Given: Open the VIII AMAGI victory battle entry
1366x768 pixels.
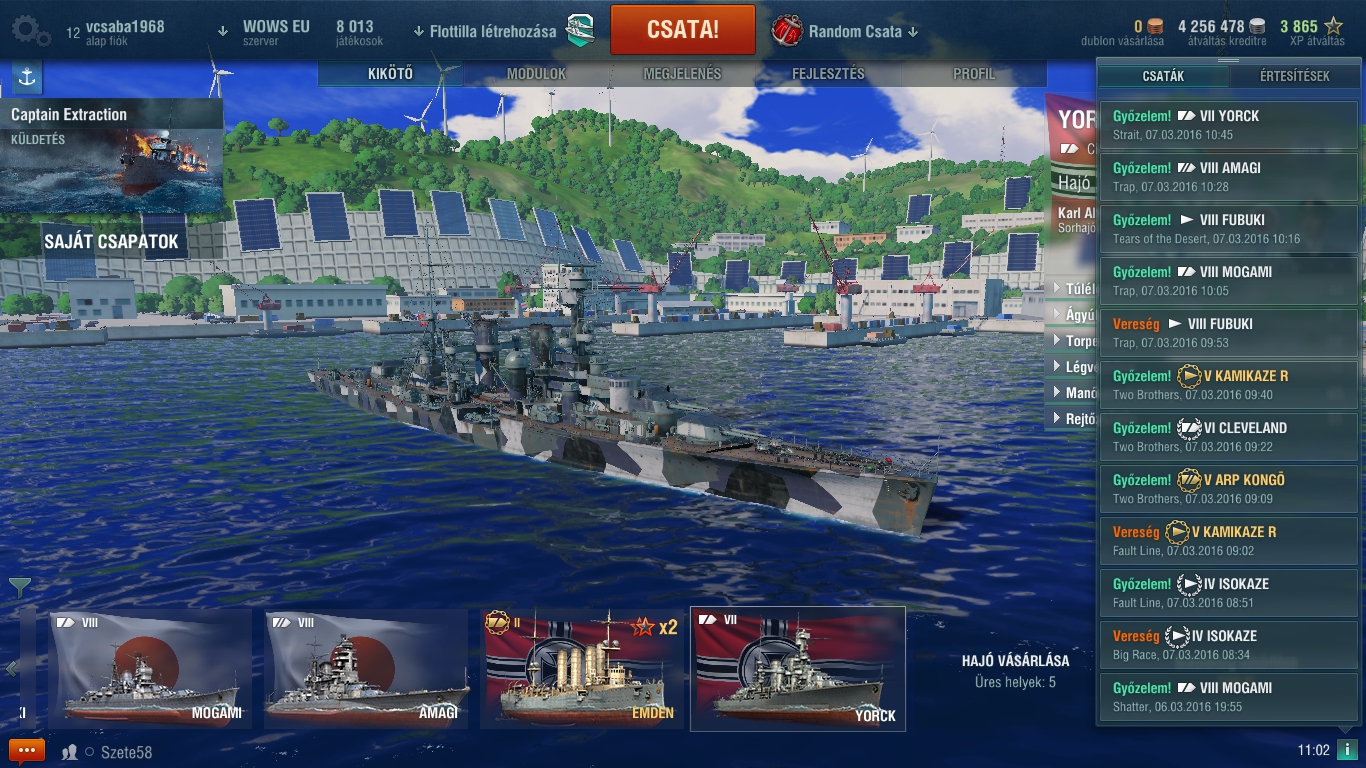Looking at the screenshot, I should [x=1229, y=177].
